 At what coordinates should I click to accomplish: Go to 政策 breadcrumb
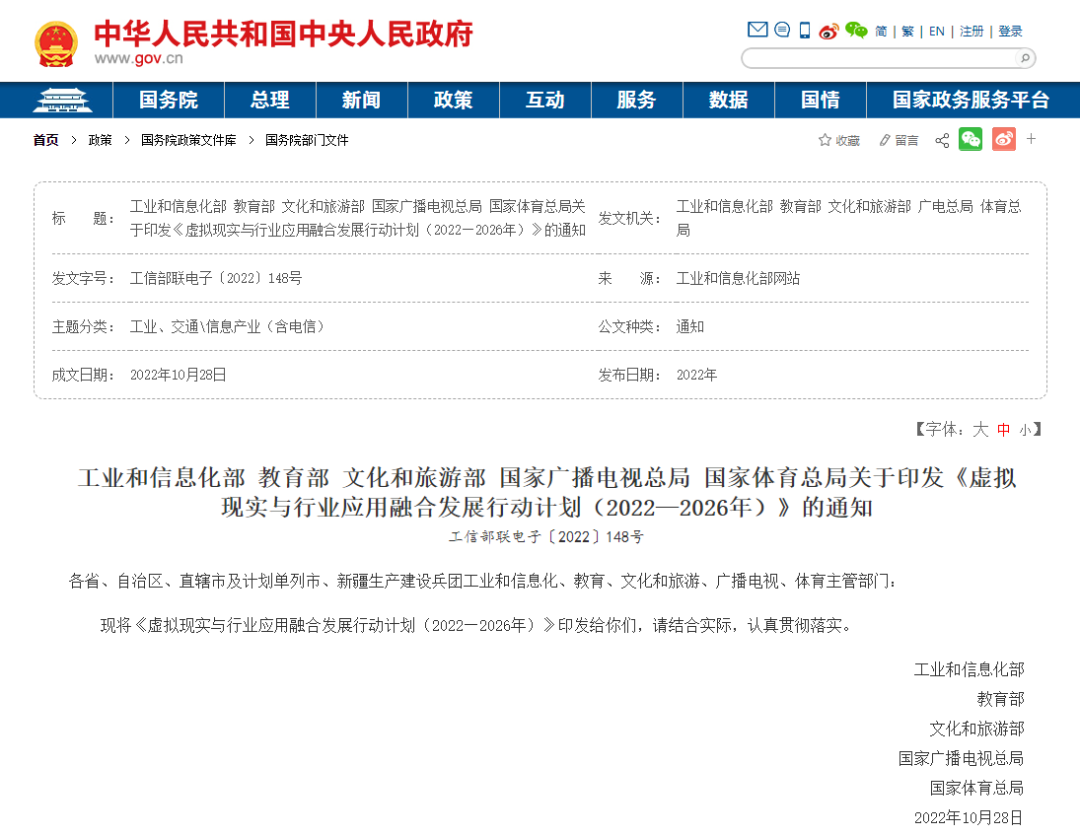100,141
